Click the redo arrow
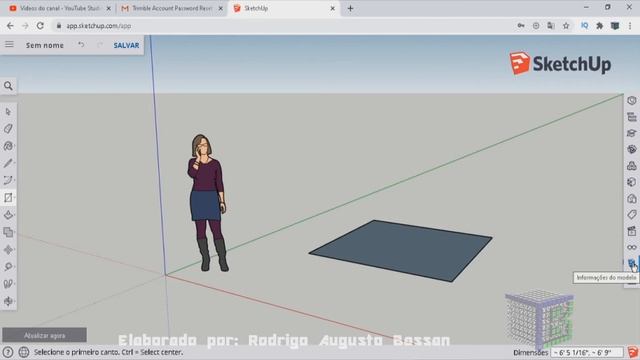Image resolution: width=640 pixels, height=360 pixels. click(100, 44)
